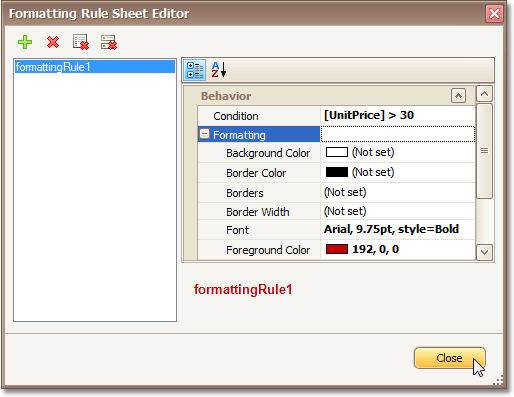
Task: Open the red Foreground Color swatch
Action: (x=337, y=249)
